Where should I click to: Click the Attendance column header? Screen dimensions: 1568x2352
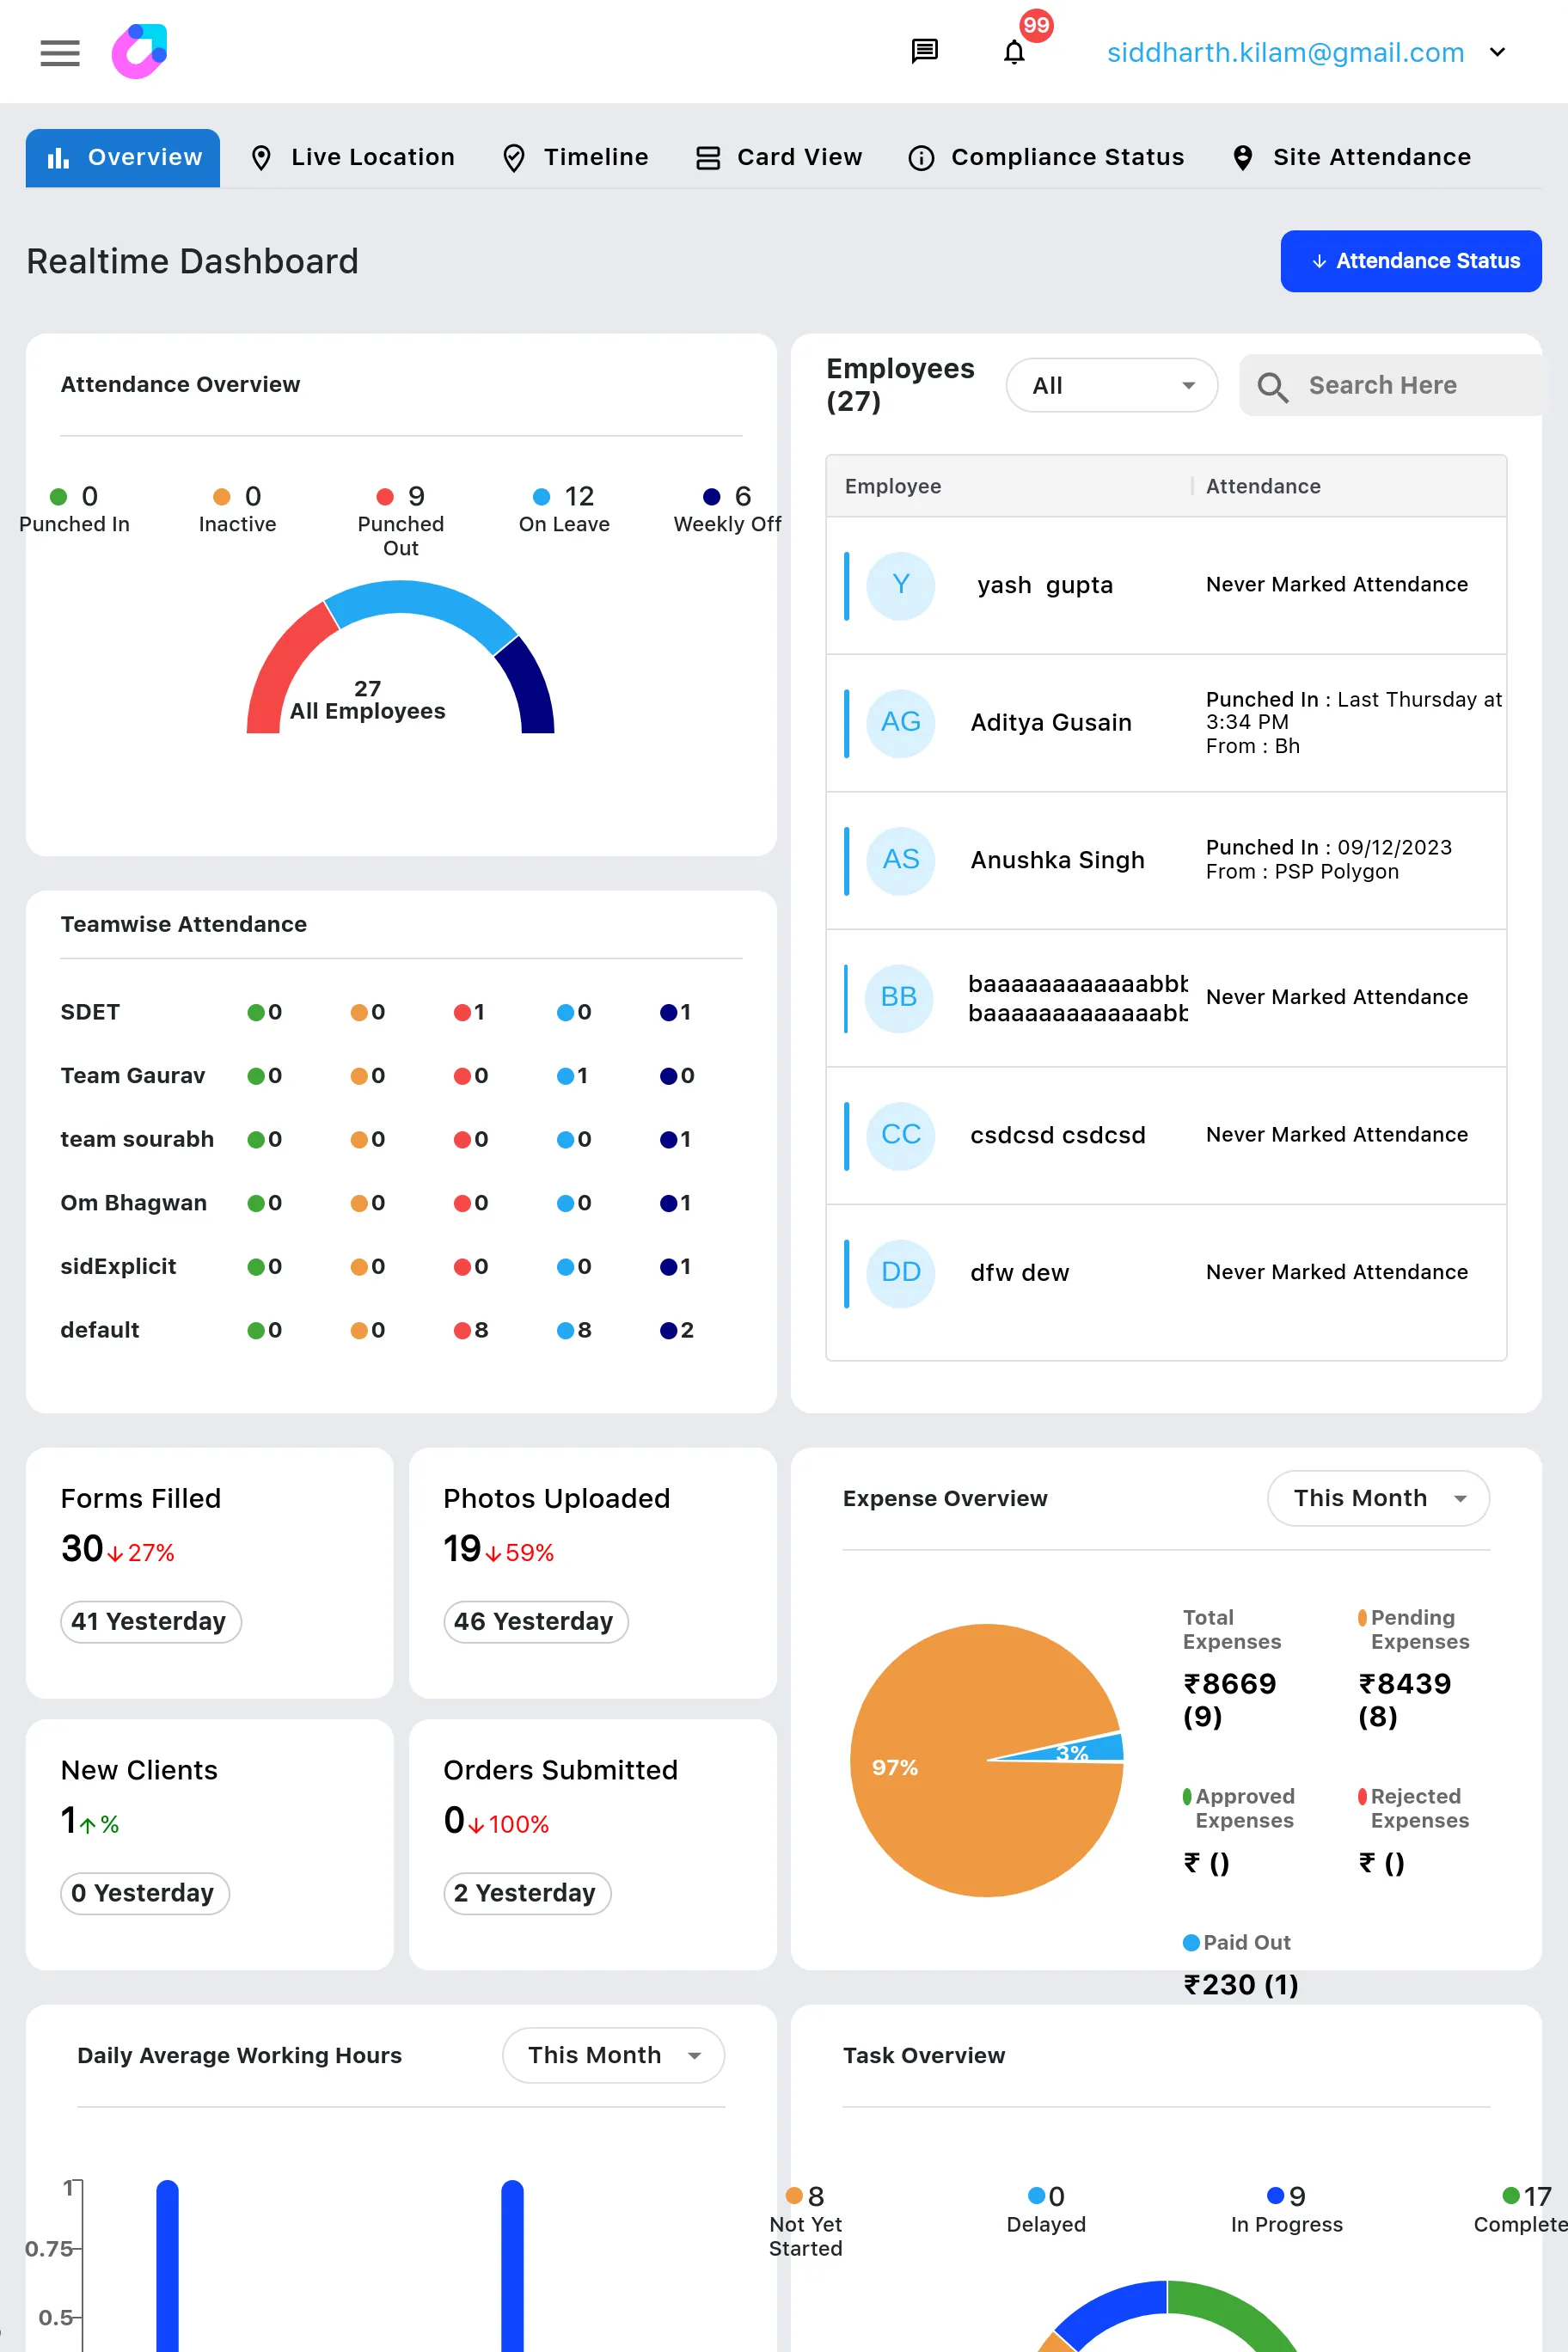pyautogui.click(x=1263, y=487)
